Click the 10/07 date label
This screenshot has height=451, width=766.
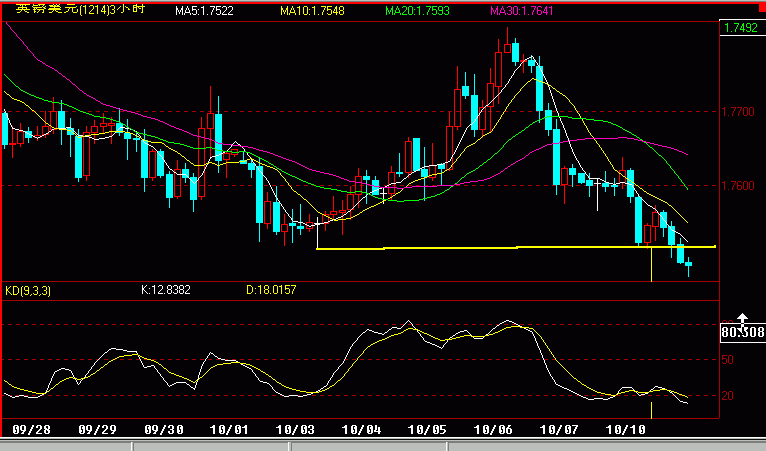(x=559, y=430)
